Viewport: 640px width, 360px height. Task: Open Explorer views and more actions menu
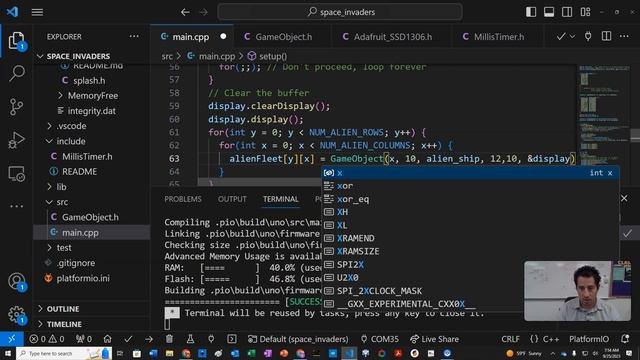click(134, 36)
